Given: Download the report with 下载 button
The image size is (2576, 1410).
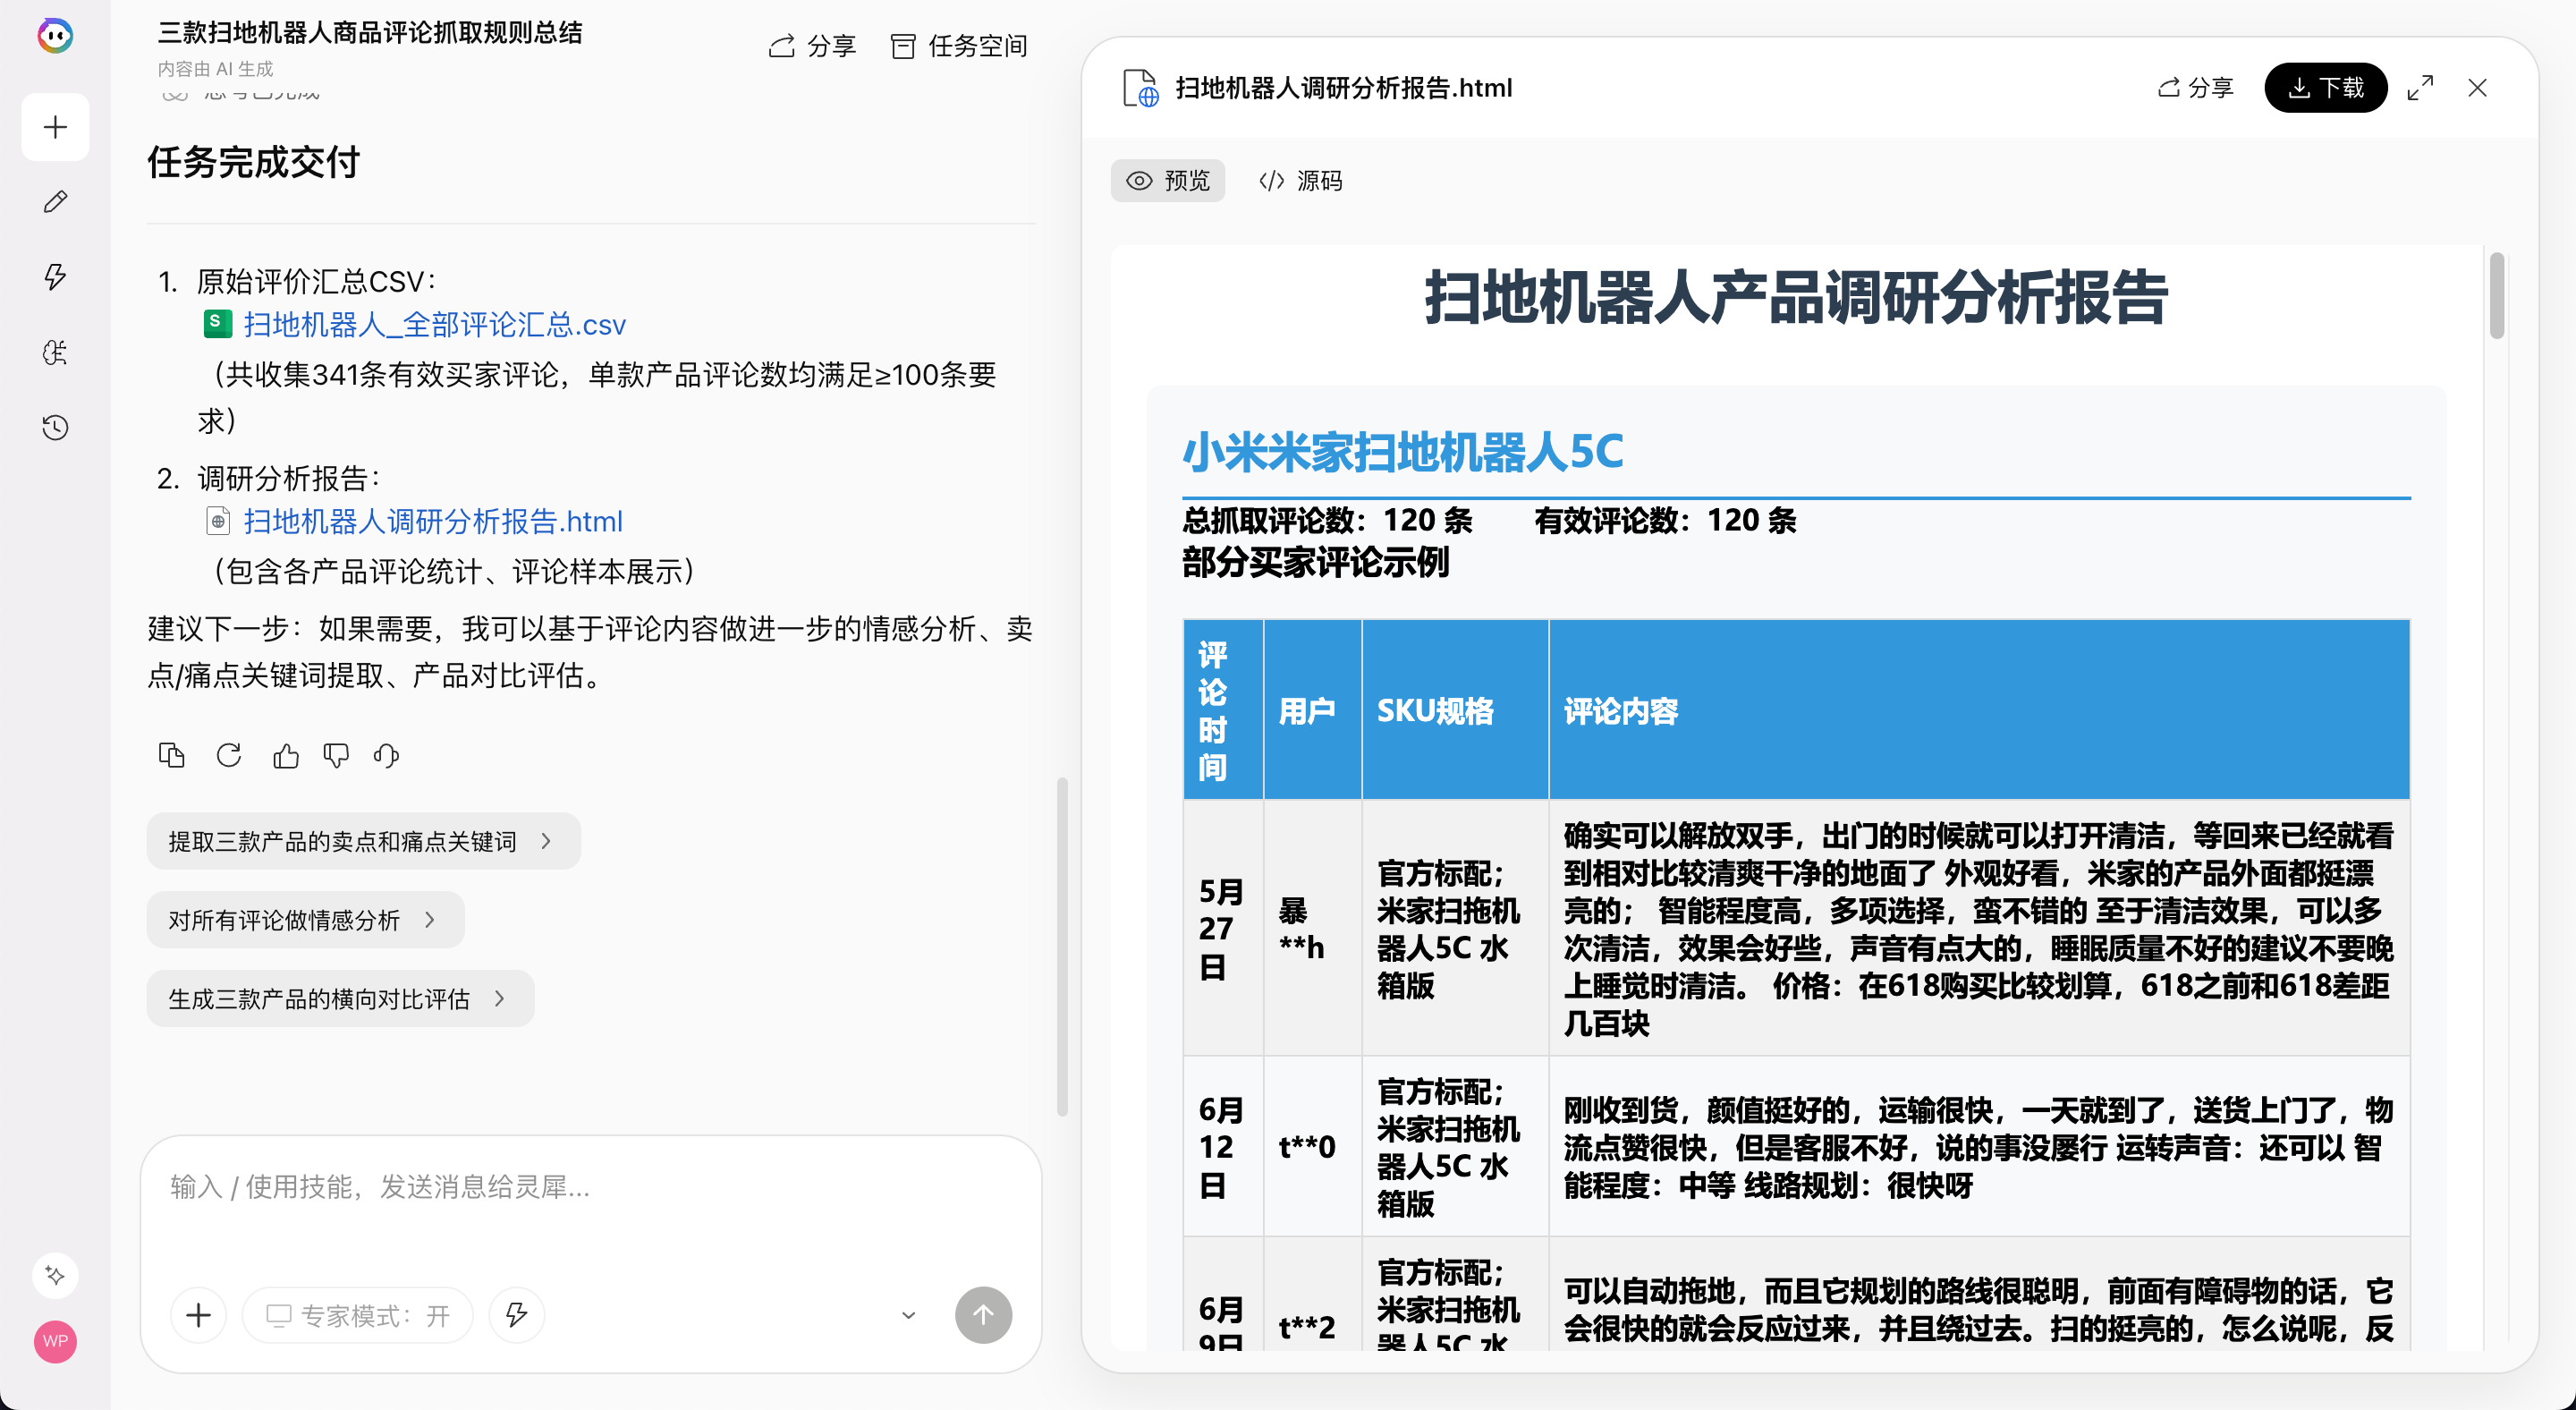Looking at the screenshot, I should [2326, 88].
